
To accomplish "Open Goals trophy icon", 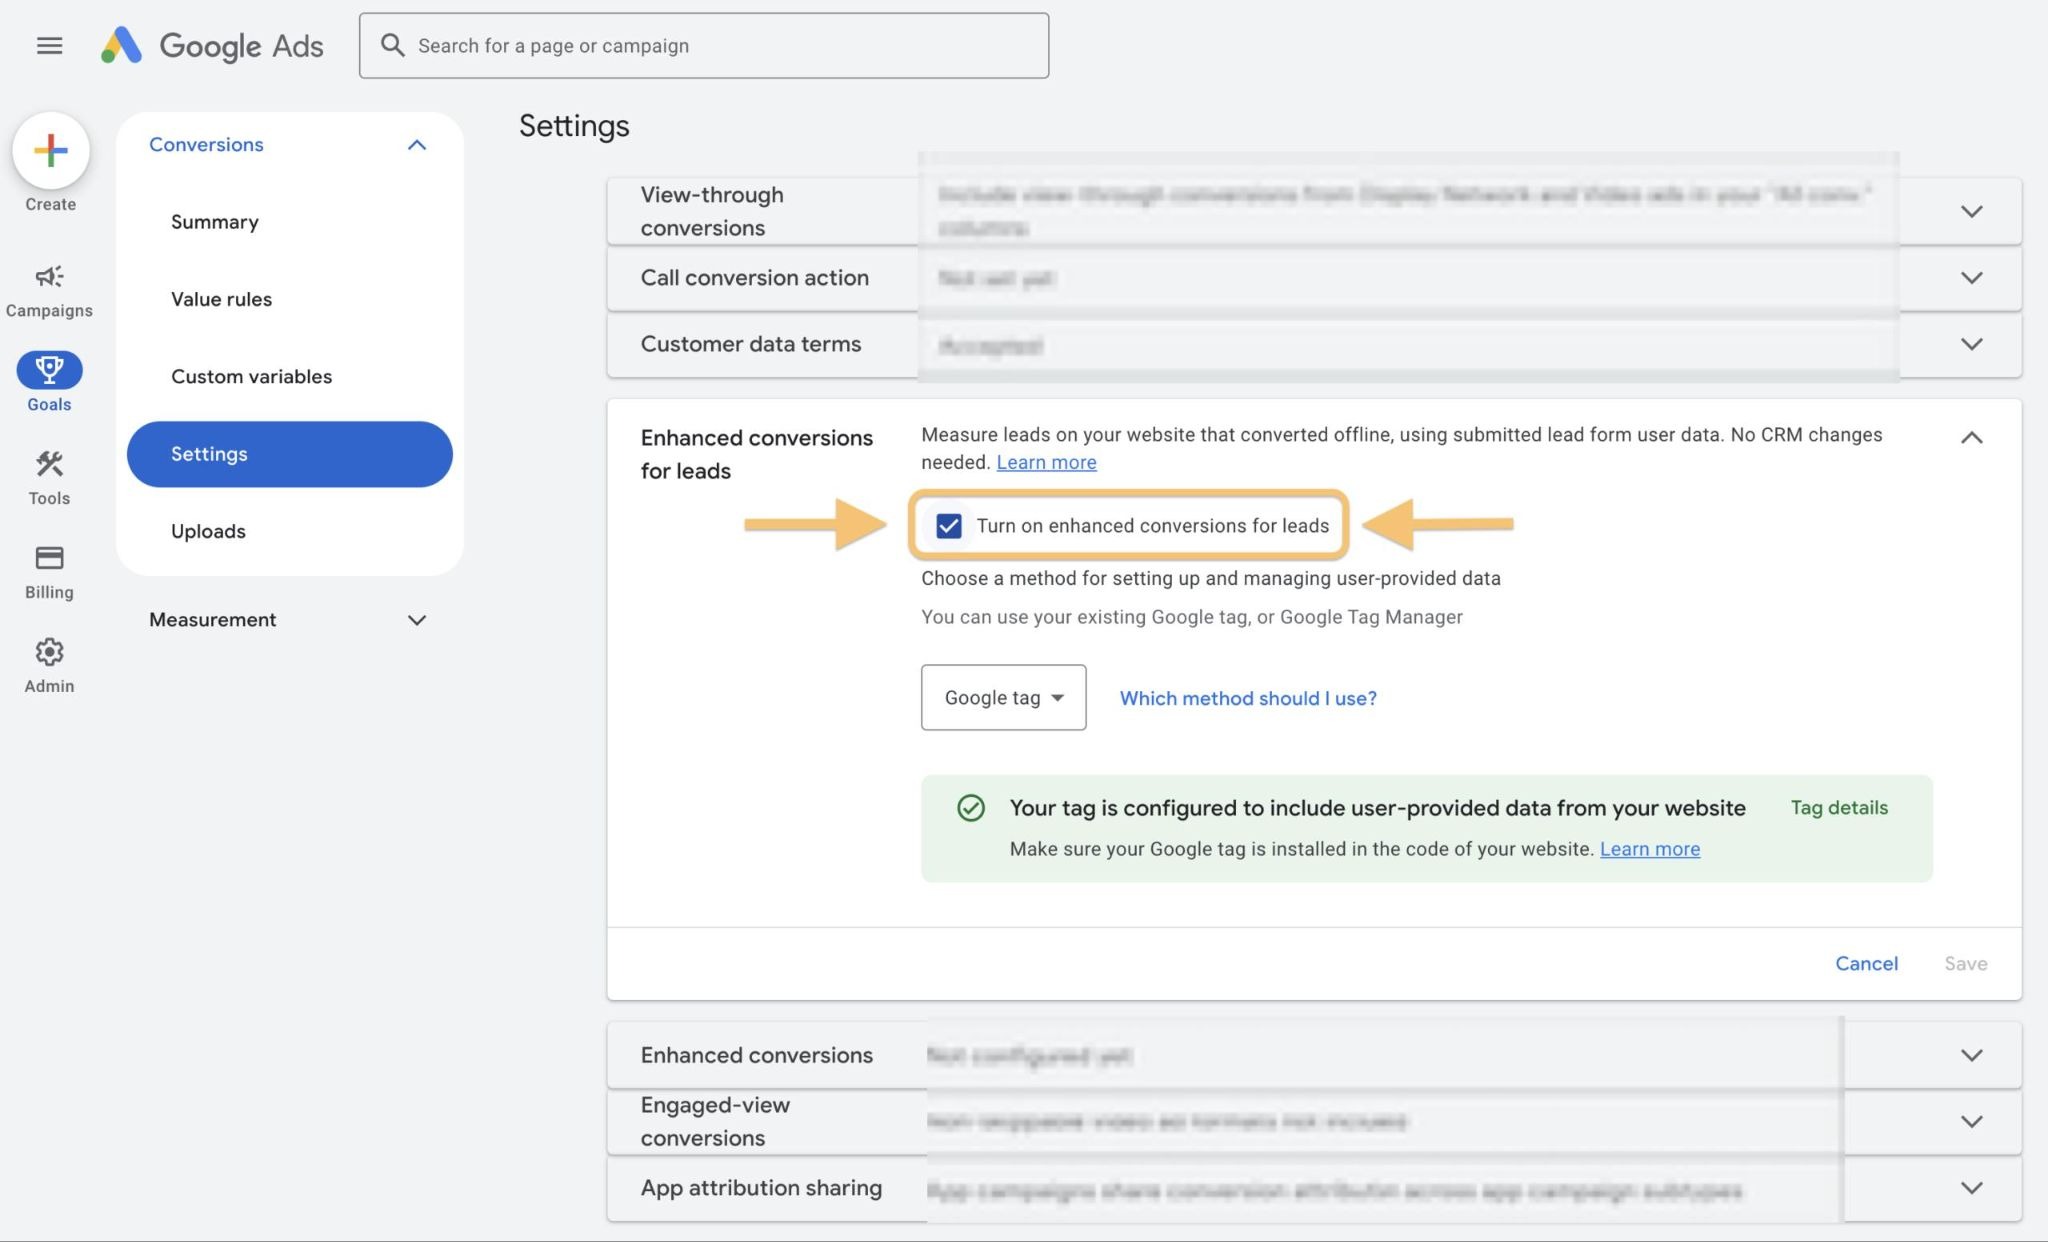I will pyautogui.click(x=49, y=370).
